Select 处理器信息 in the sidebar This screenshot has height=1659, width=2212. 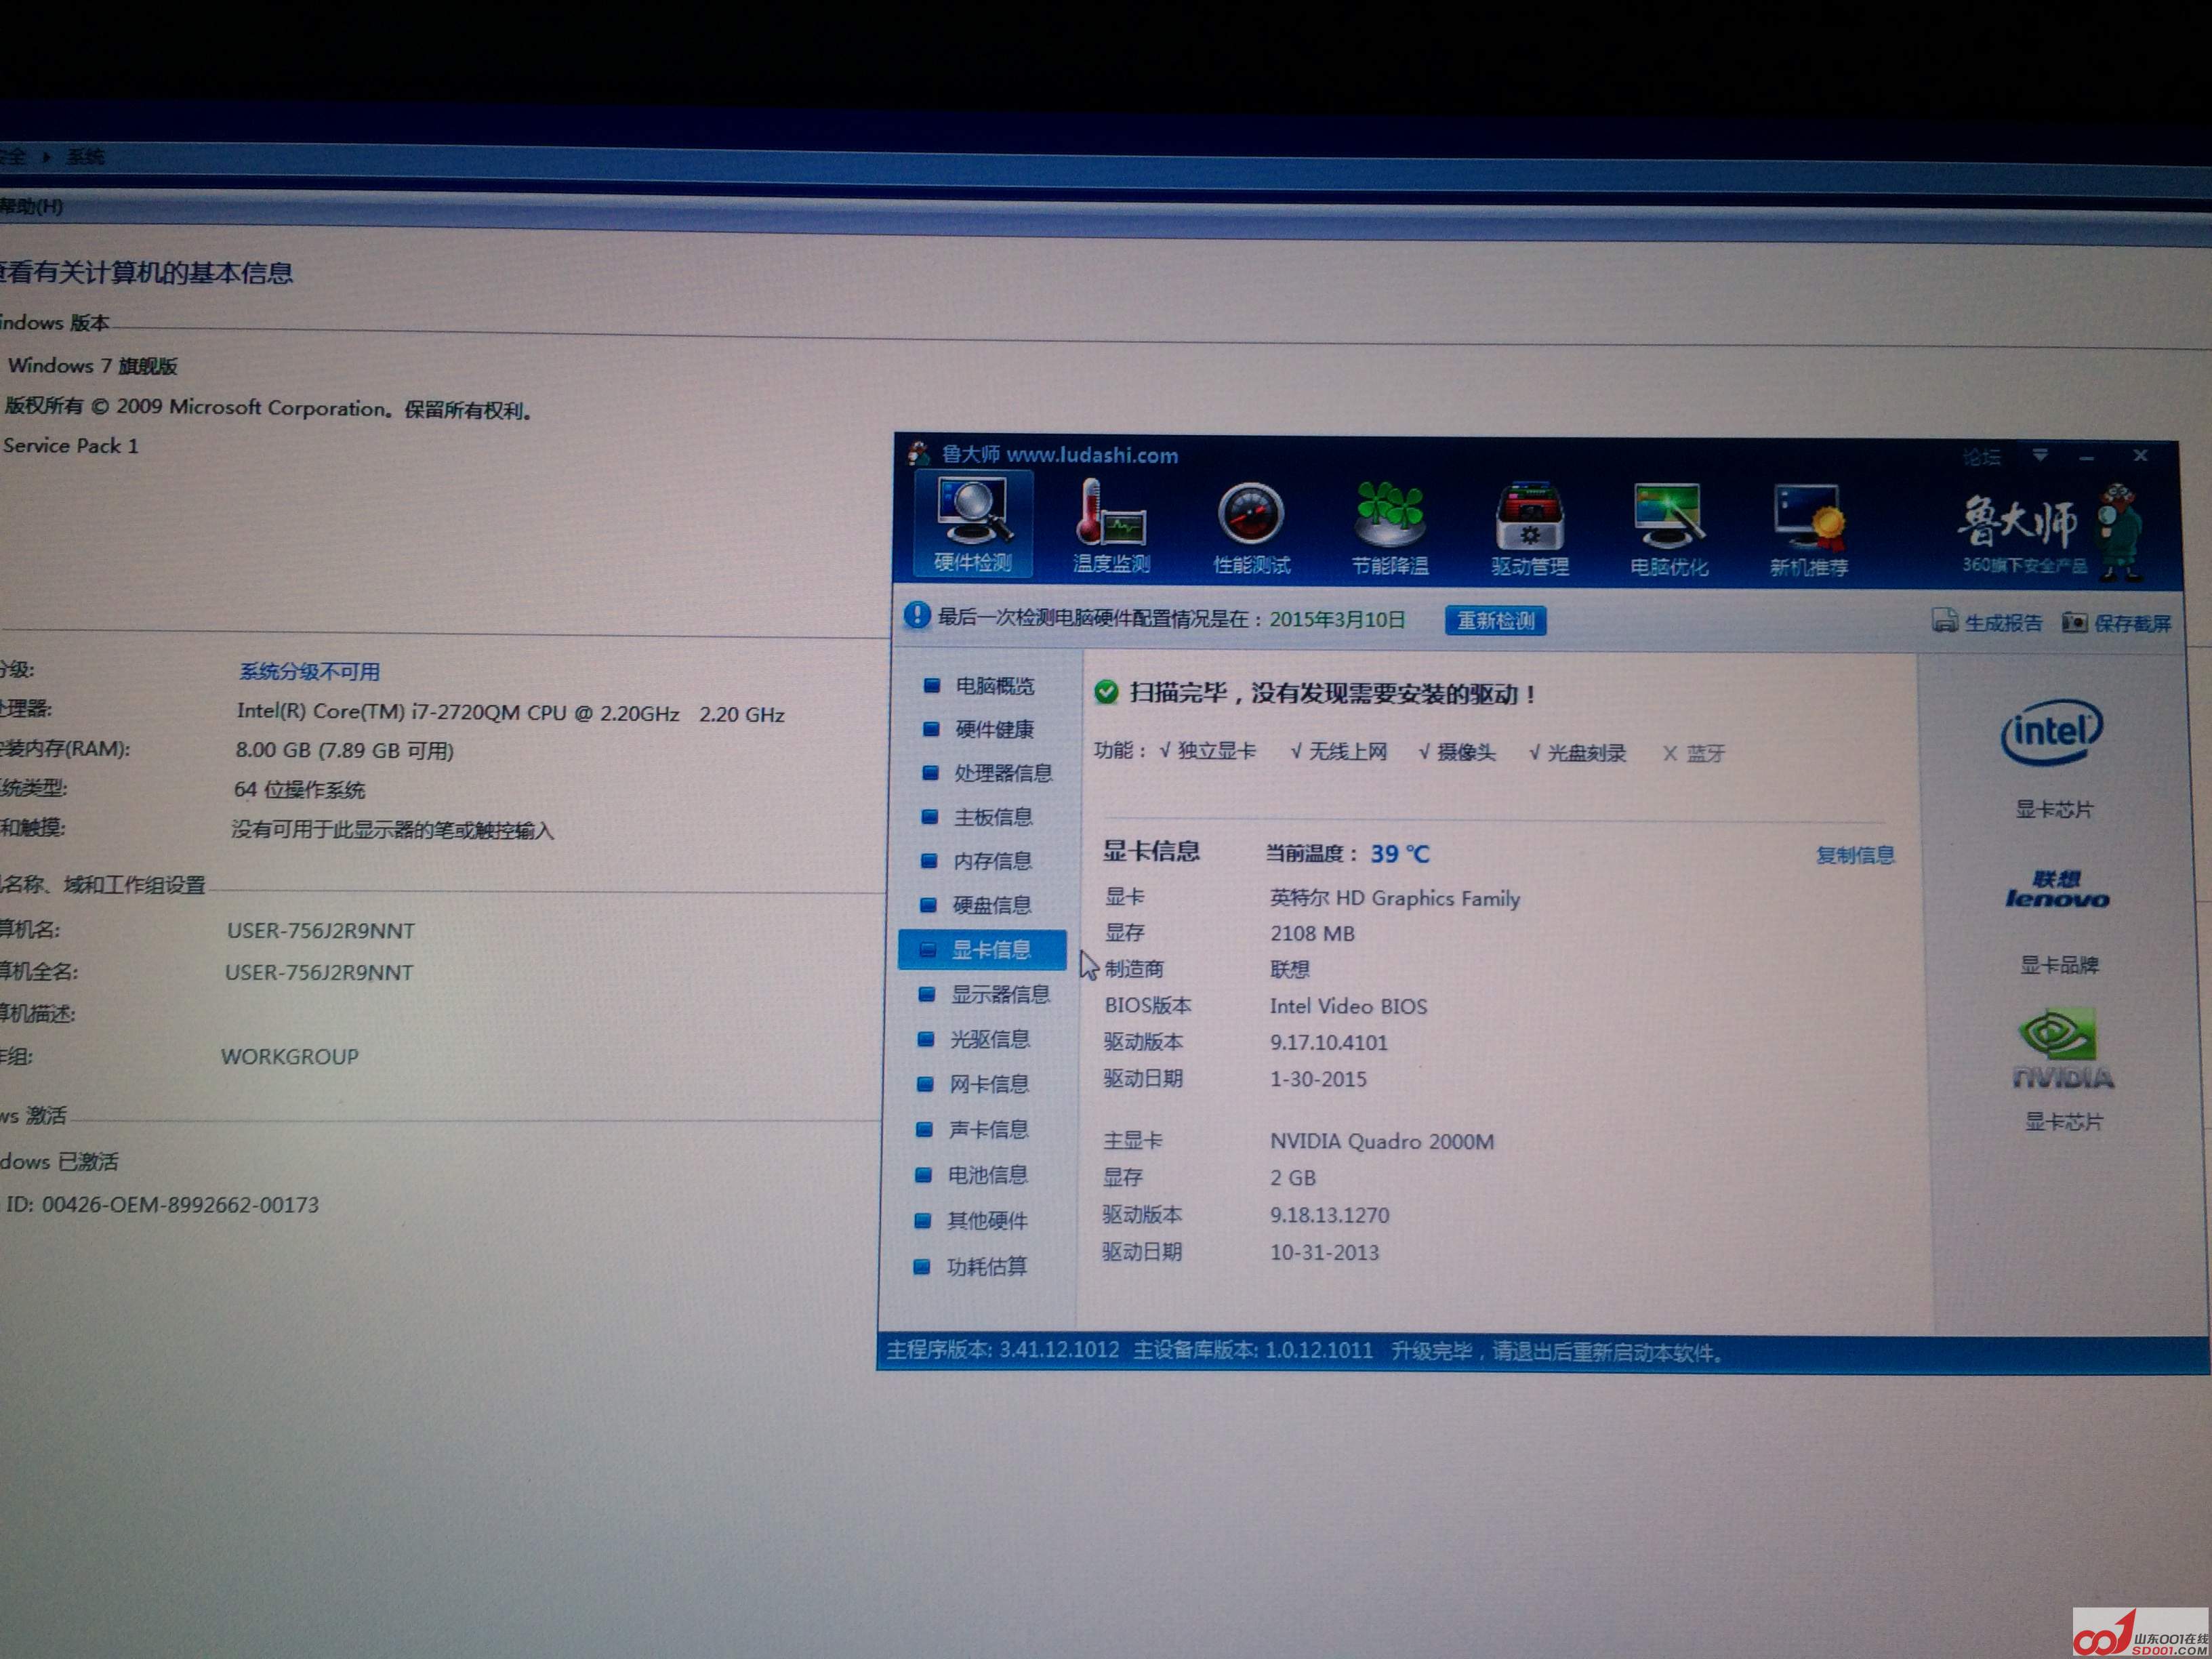click(1002, 773)
